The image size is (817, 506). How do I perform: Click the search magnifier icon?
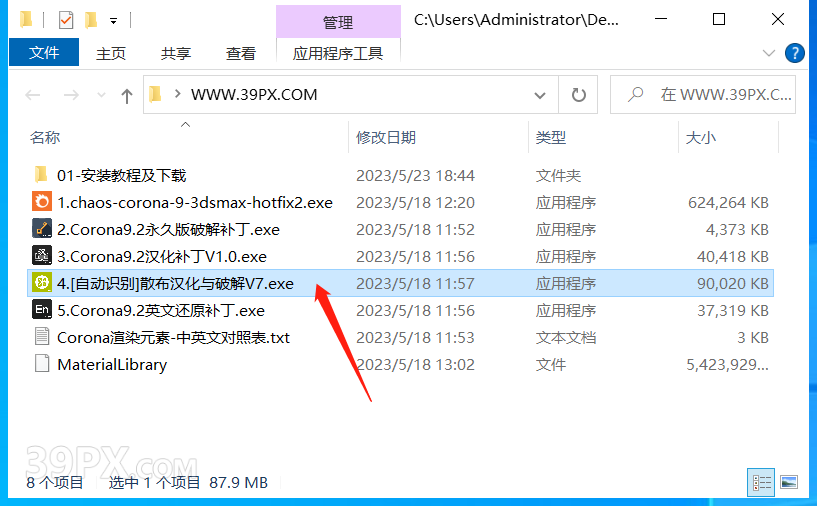pos(635,94)
